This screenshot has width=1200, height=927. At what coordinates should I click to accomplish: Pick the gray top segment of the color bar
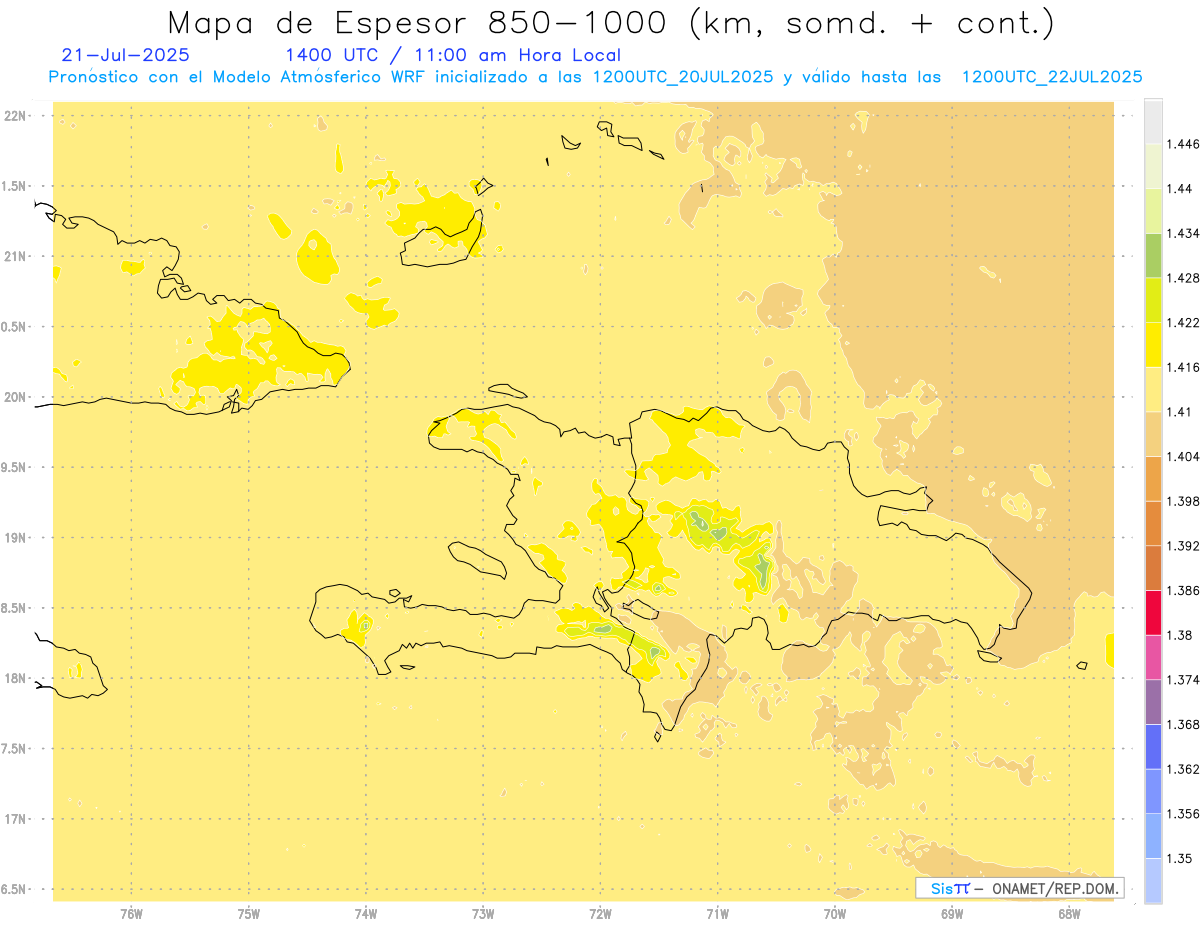pyautogui.click(x=1153, y=121)
